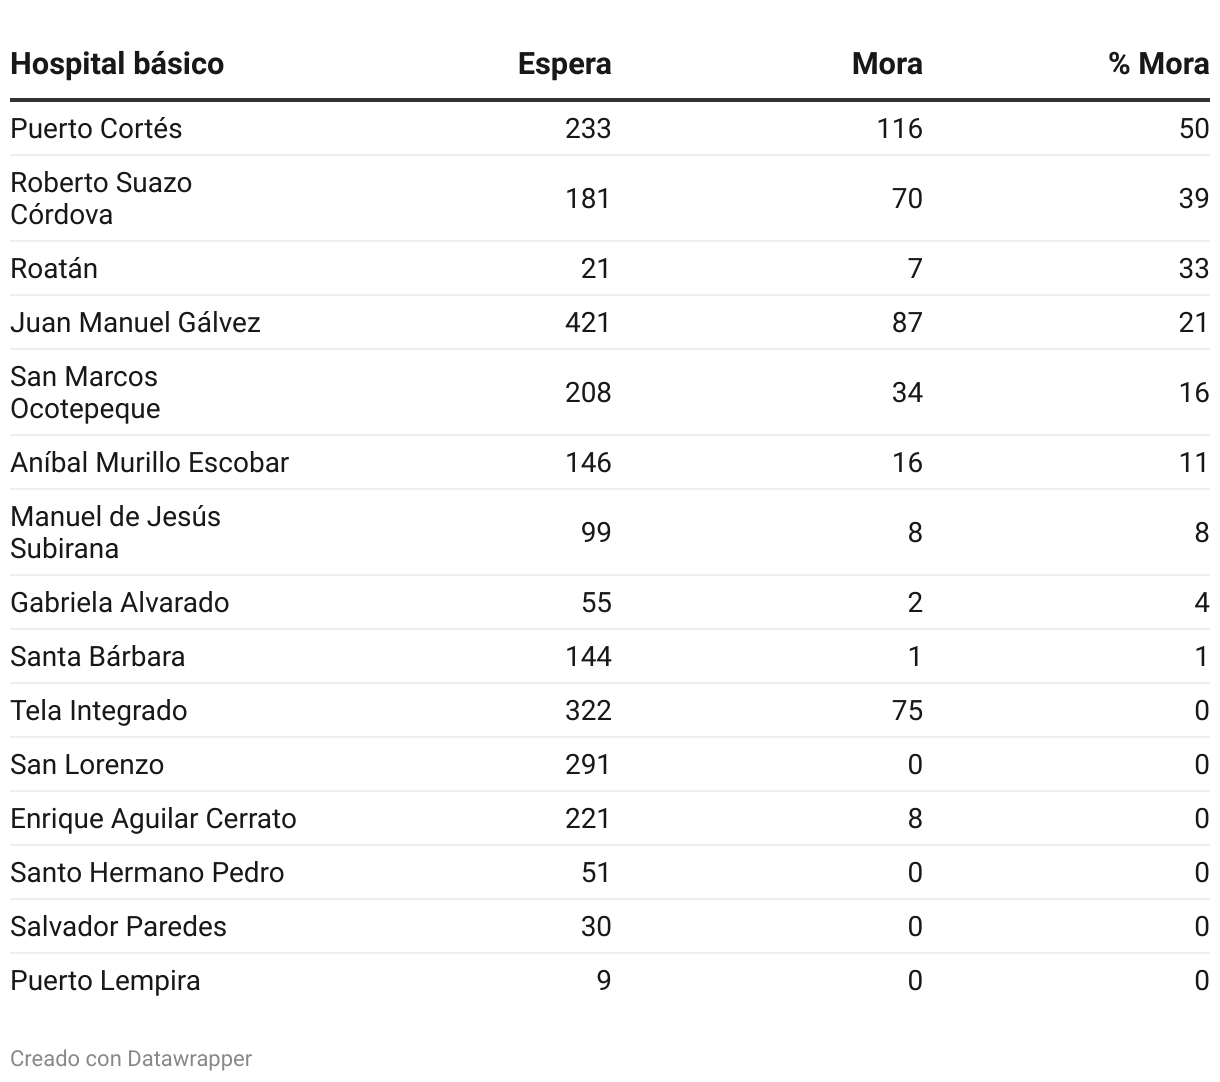The width and height of the screenshot is (1220, 1082).
Task: Select the Juan Manuel Gálvez row label
Action: tap(135, 323)
